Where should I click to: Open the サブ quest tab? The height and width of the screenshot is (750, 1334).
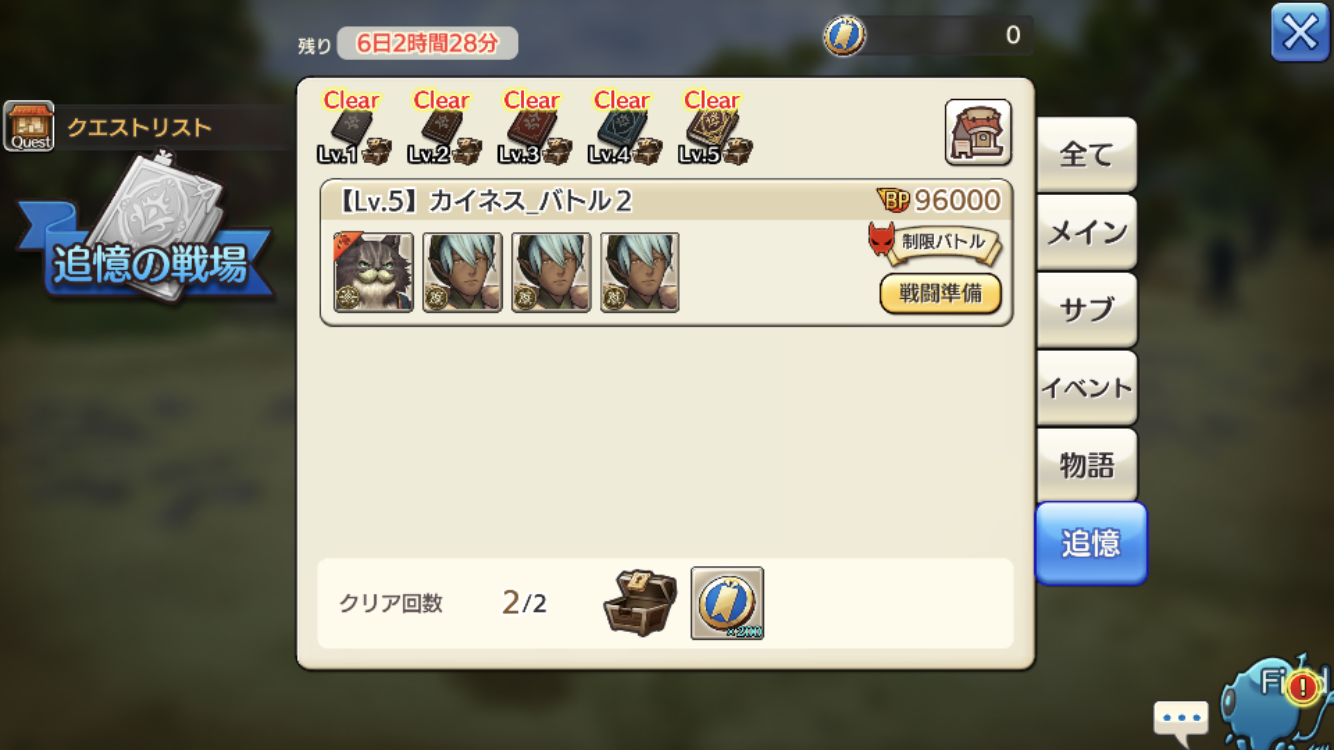[1086, 310]
